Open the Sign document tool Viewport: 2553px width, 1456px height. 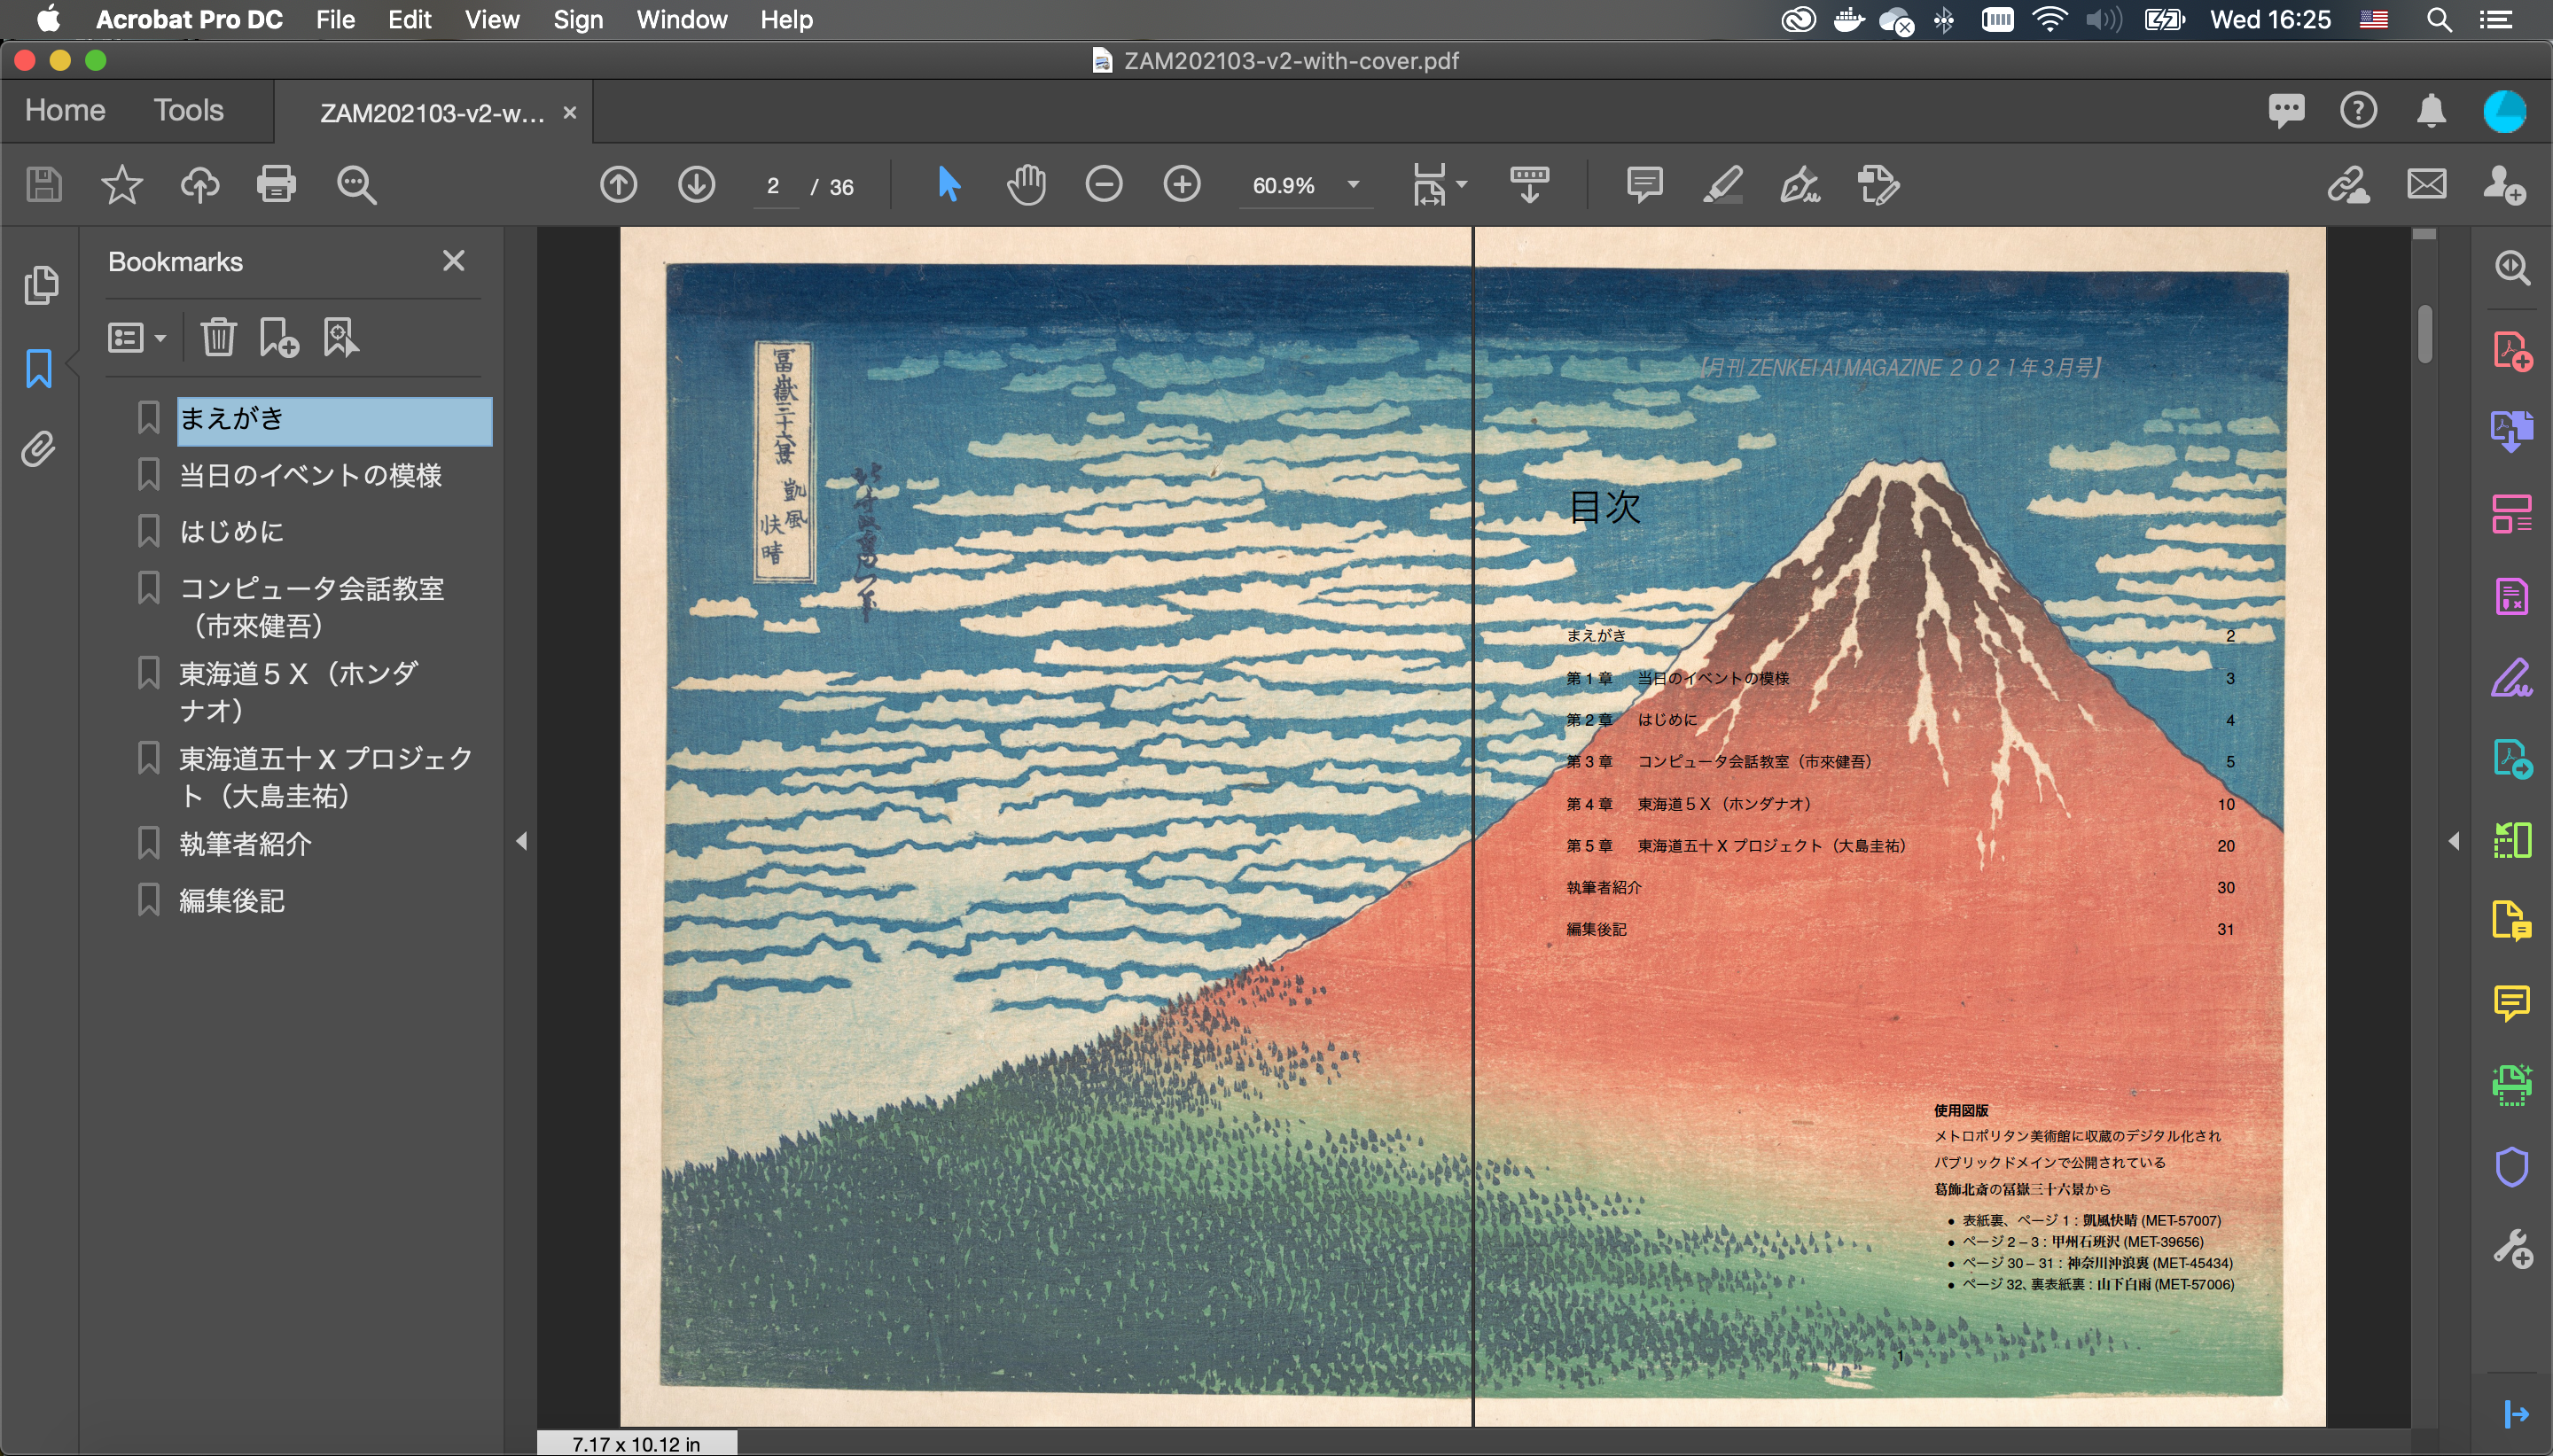pyautogui.click(x=1800, y=185)
